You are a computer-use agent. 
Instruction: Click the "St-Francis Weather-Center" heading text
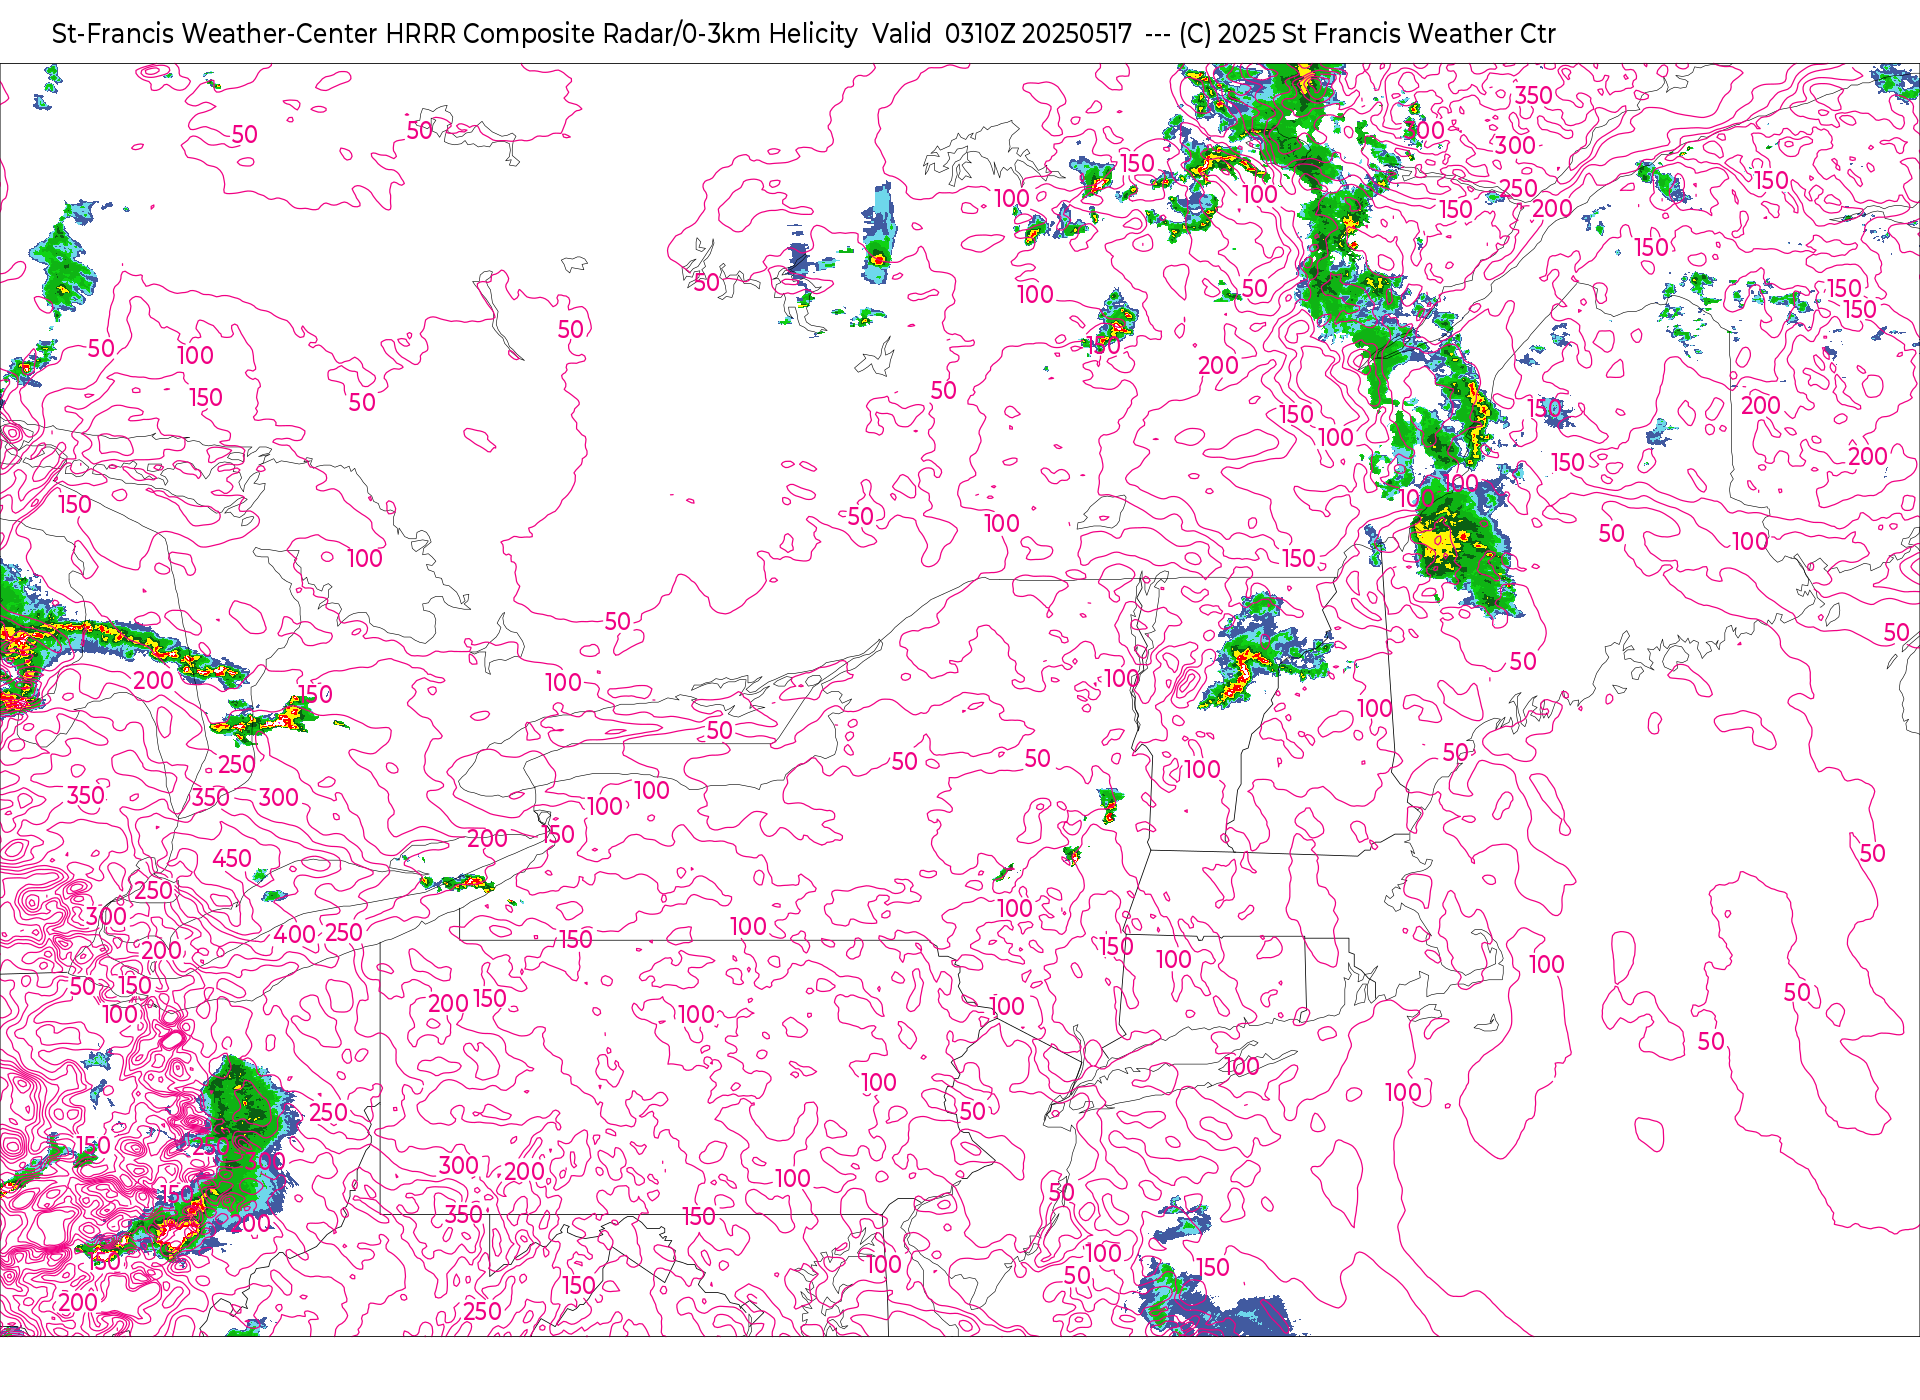215,34
